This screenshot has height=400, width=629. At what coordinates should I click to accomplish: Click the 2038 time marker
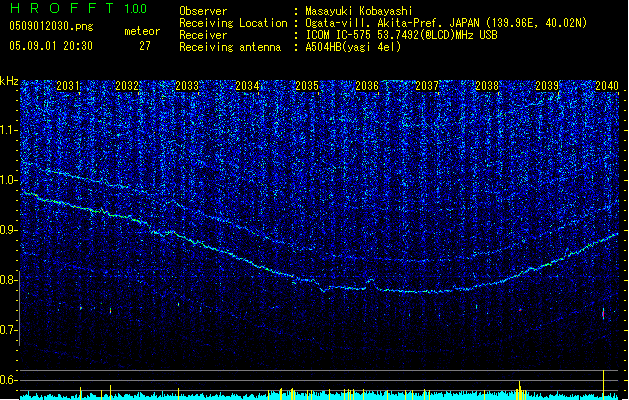(x=487, y=87)
